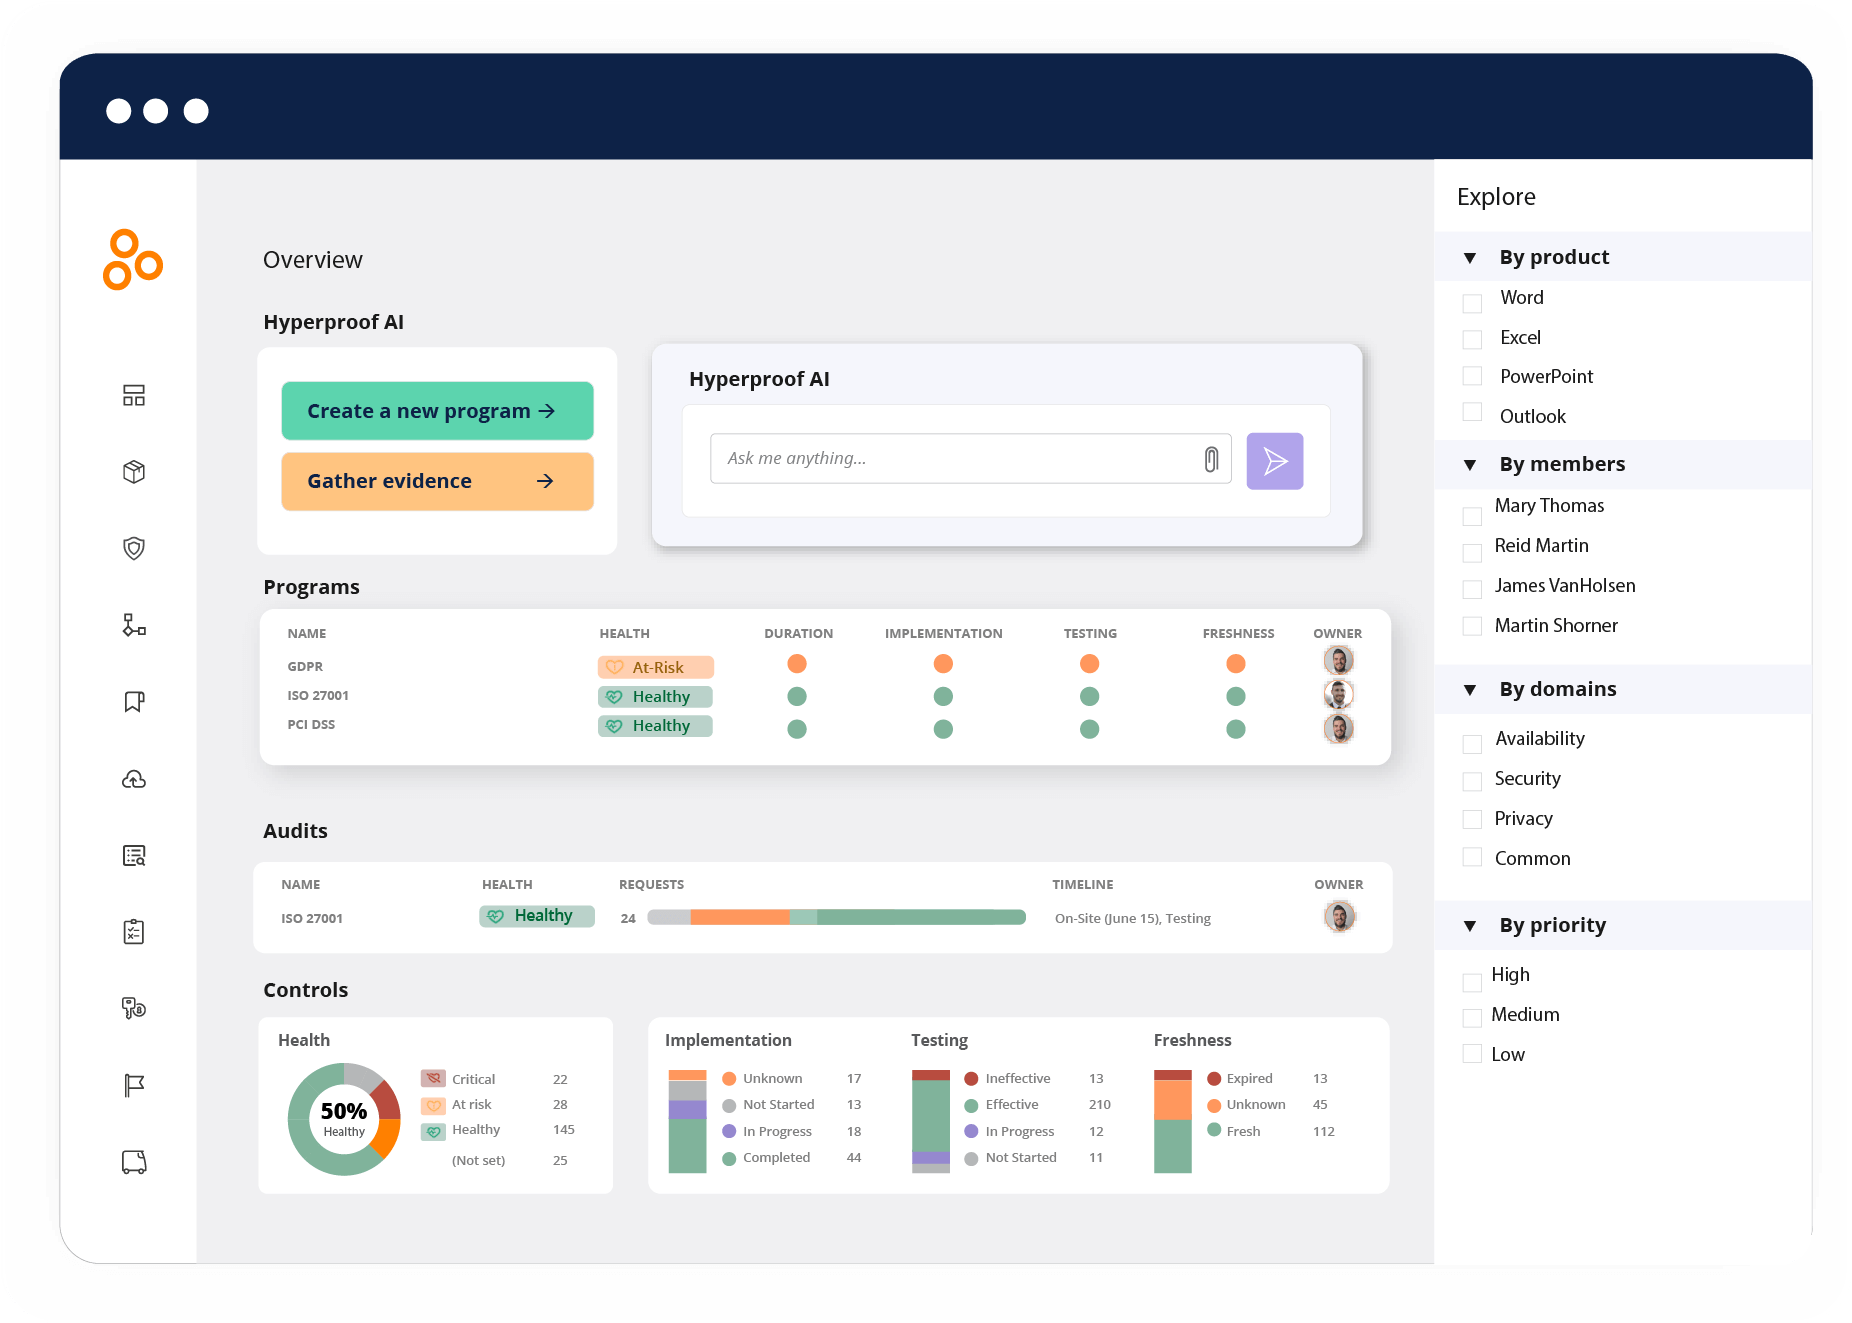Click the ISO 27001 audit progress bar

837,916
